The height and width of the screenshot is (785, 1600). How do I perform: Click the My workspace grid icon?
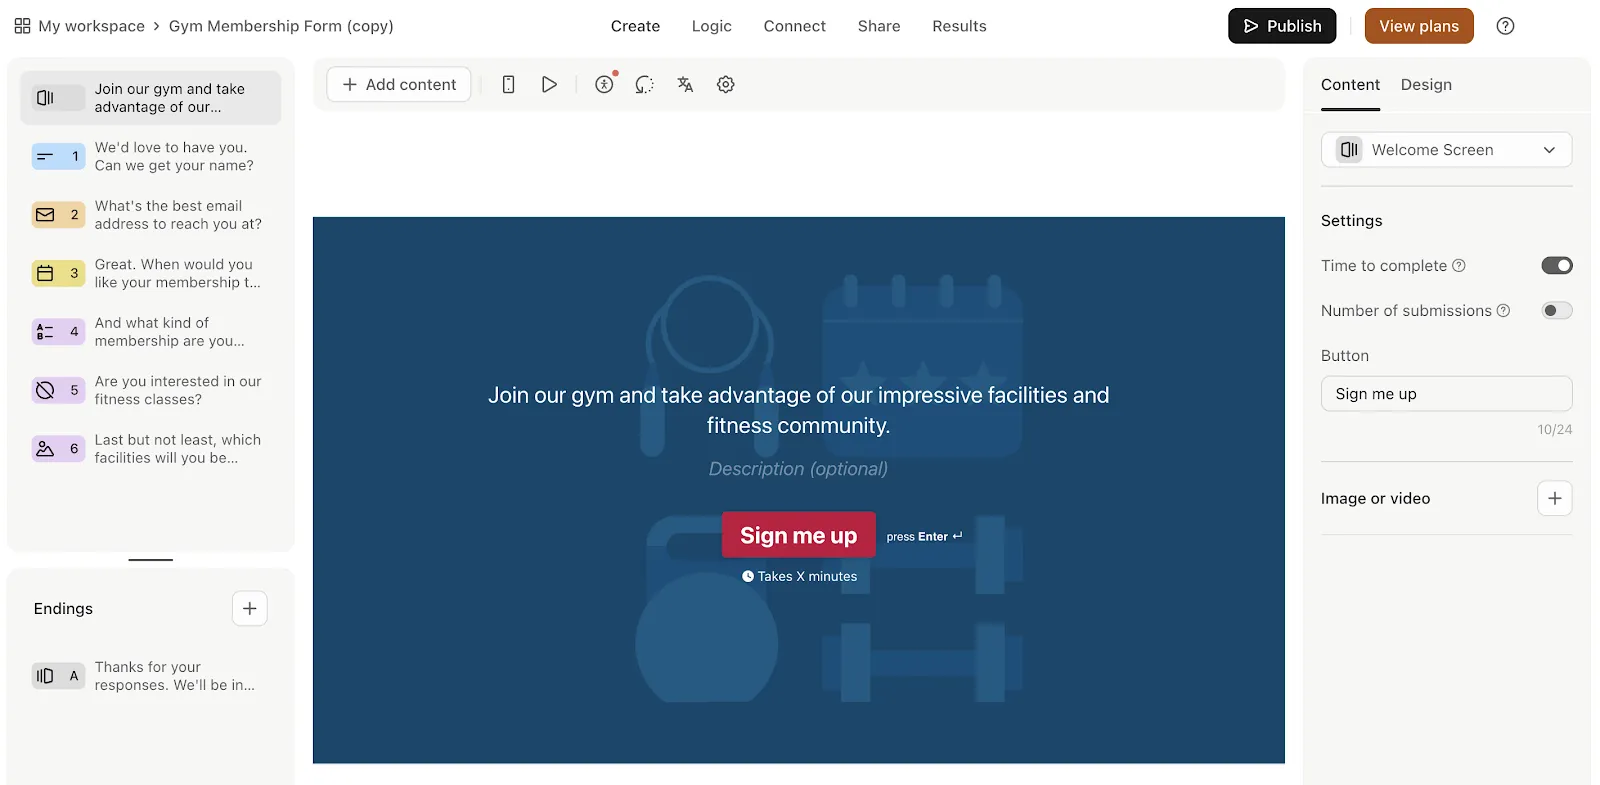(22, 26)
